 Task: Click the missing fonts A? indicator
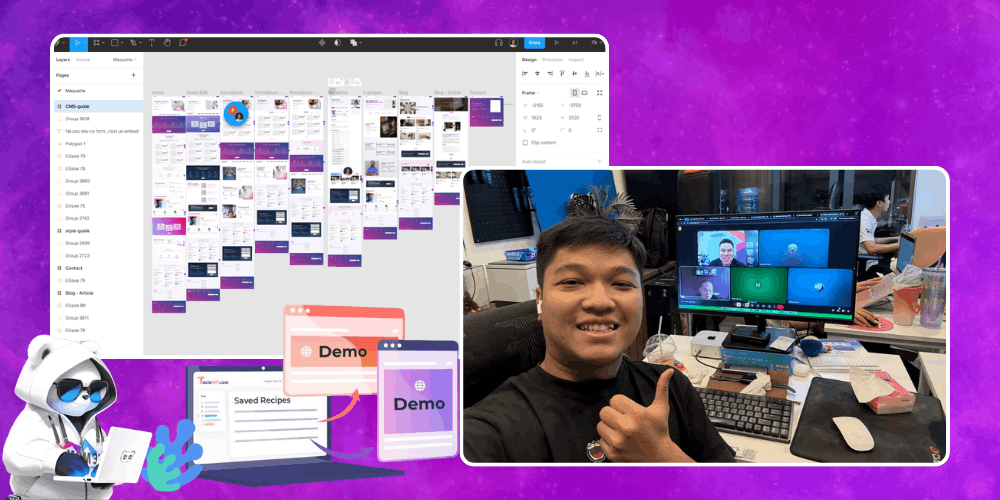[x=574, y=43]
